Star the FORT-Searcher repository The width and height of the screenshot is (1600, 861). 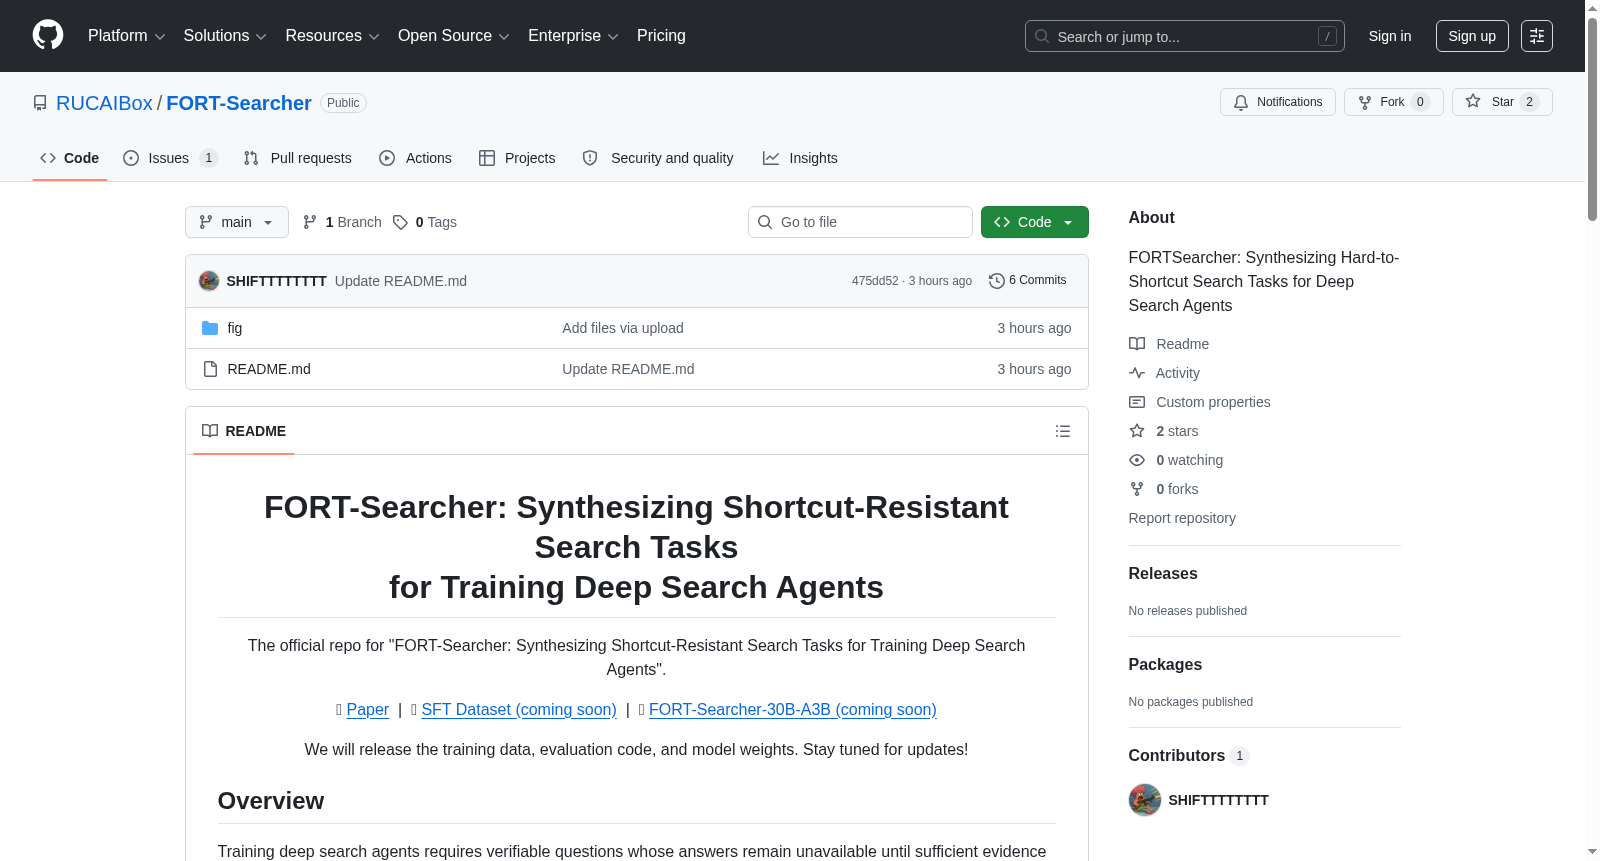(x=1502, y=102)
